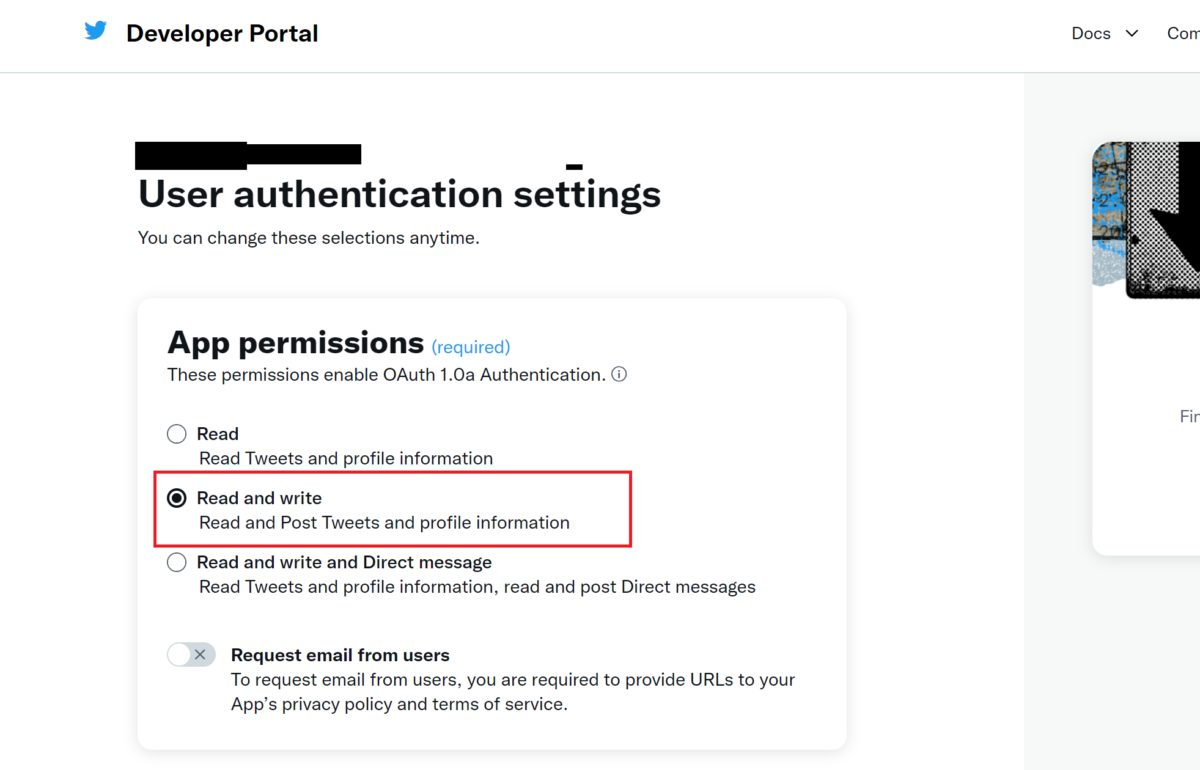Select the Read permission radio button

[x=176, y=433]
